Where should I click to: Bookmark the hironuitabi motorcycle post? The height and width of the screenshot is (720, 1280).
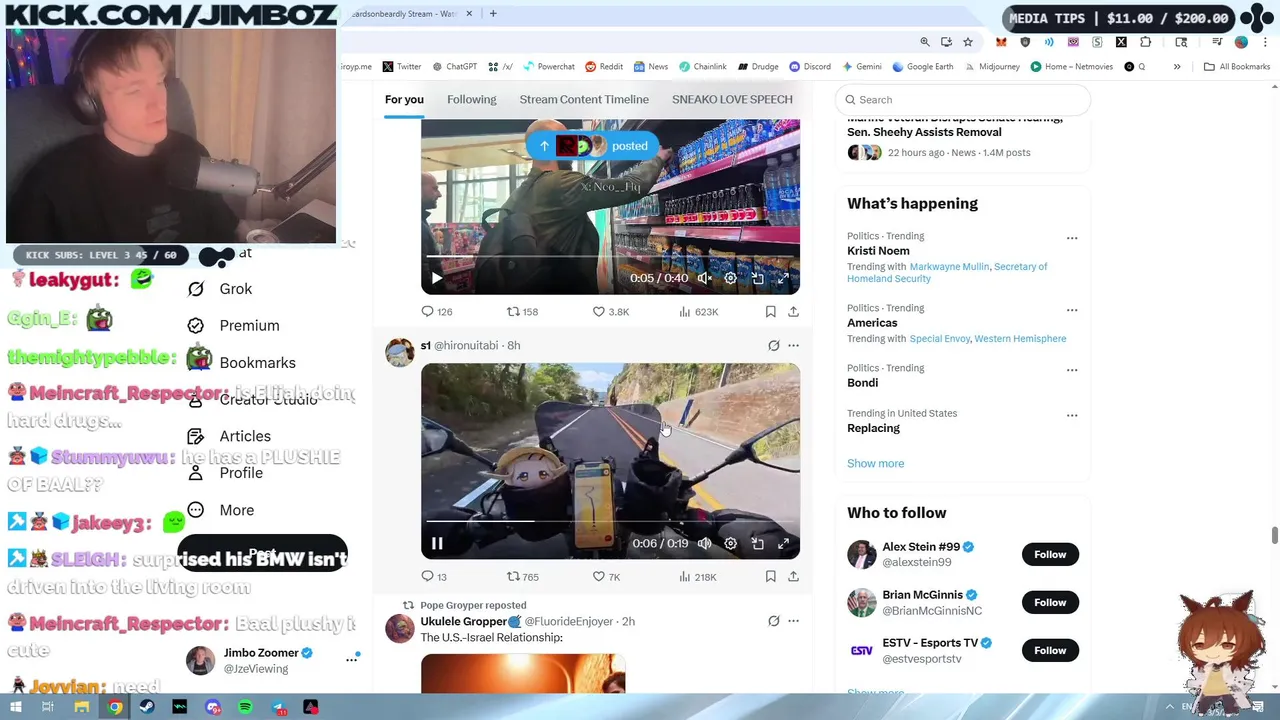[x=770, y=577]
